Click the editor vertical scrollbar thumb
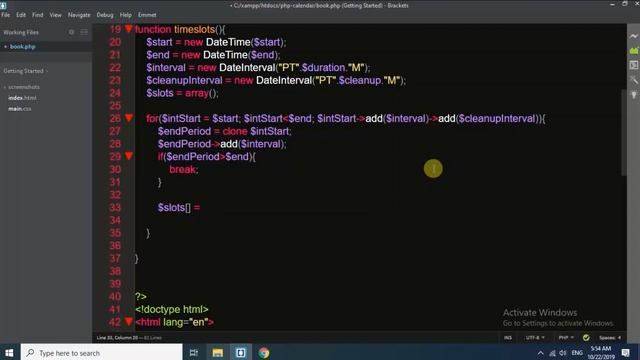 (624, 133)
